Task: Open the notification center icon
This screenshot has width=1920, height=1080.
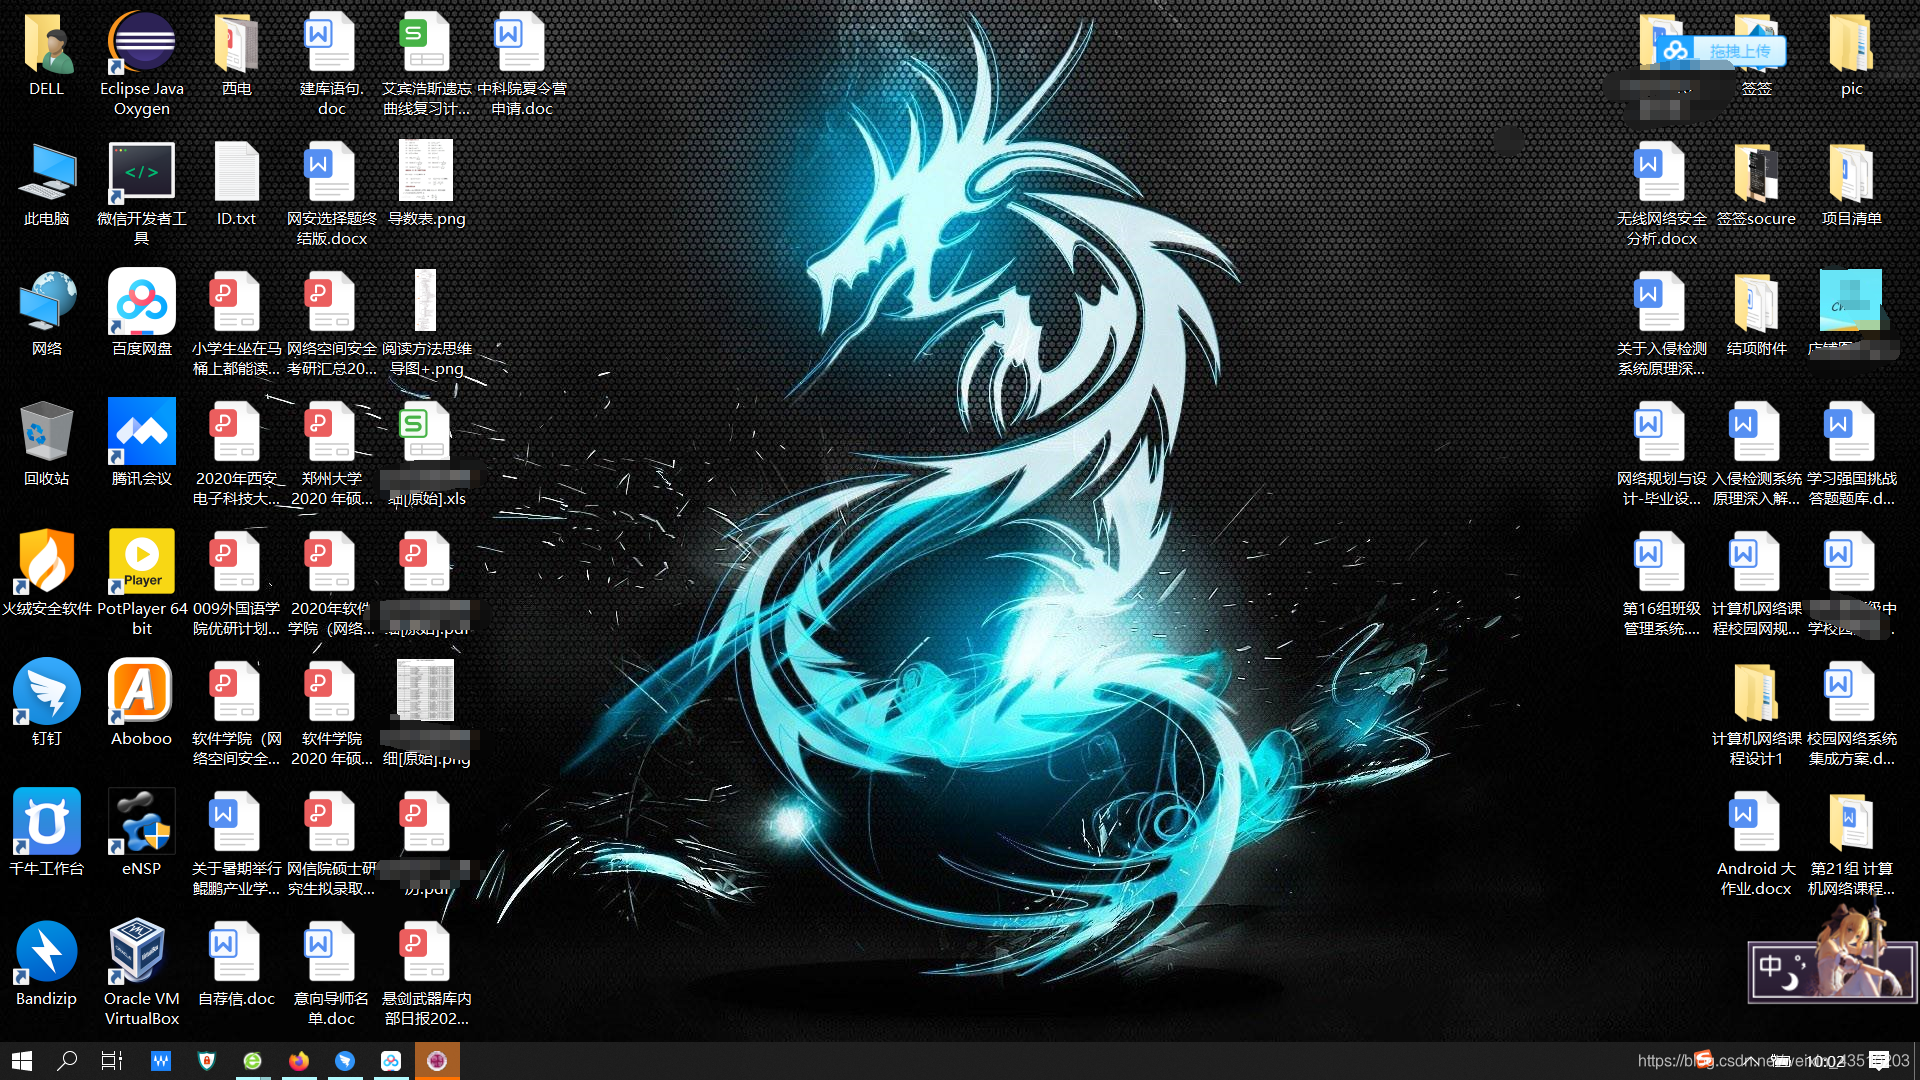Action: point(1879,1061)
